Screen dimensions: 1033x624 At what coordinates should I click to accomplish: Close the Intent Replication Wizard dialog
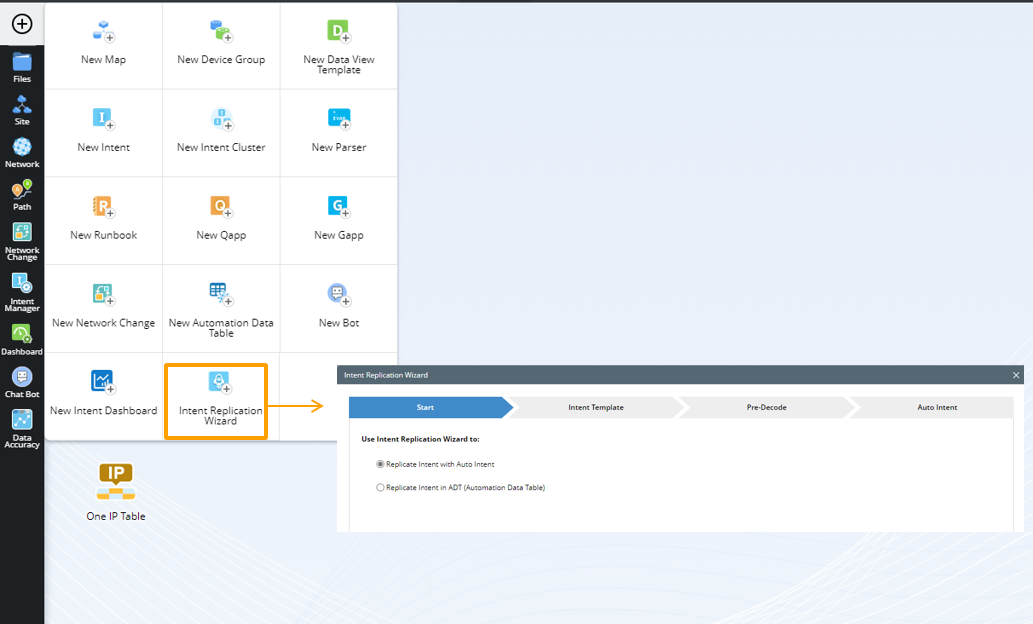tap(1016, 375)
